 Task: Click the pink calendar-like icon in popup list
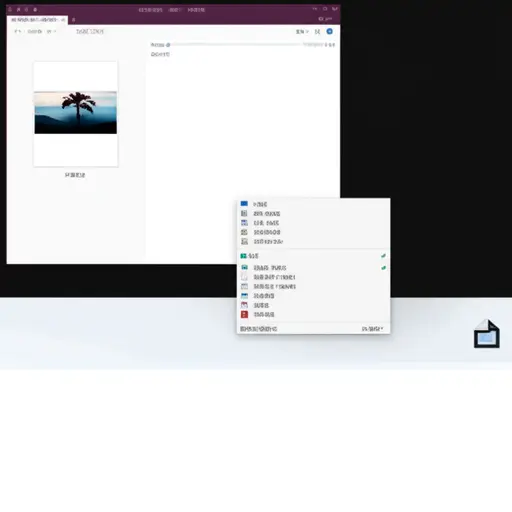[244, 305]
